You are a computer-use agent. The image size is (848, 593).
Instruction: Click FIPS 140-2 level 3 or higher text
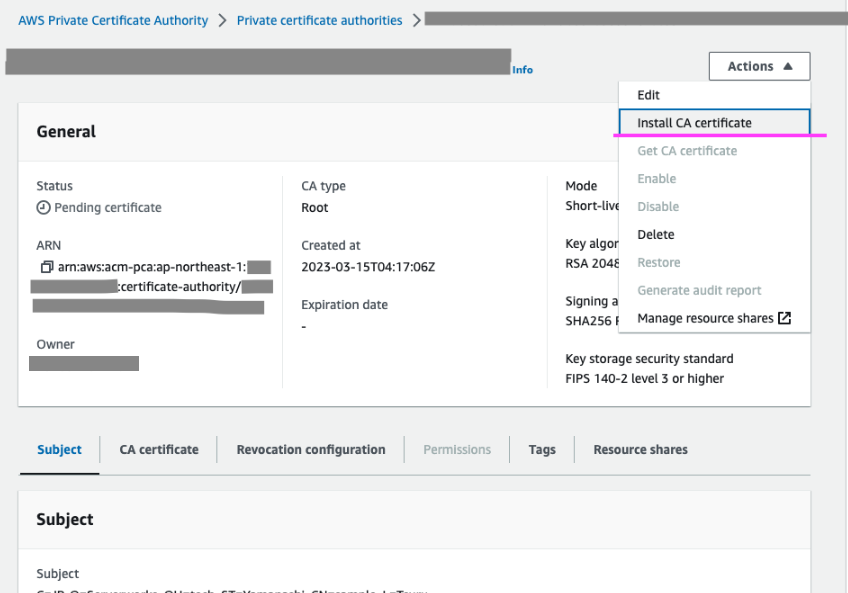645,379
